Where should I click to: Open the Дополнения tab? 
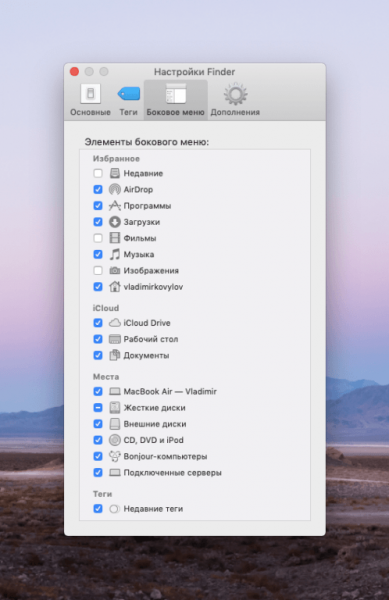click(x=235, y=99)
